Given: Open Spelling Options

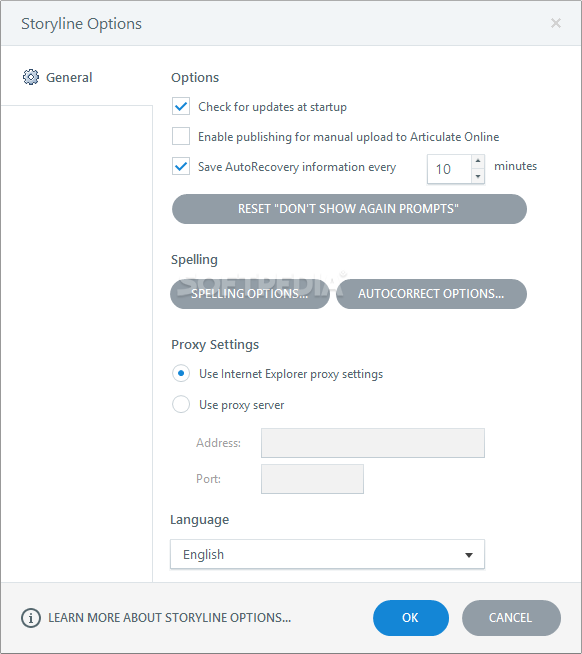Looking at the screenshot, I should pyautogui.click(x=250, y=294).
